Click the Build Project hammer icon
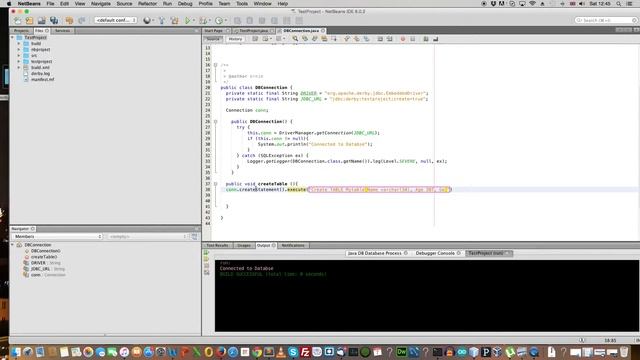640x360 pixels. (x=162, y=20)
